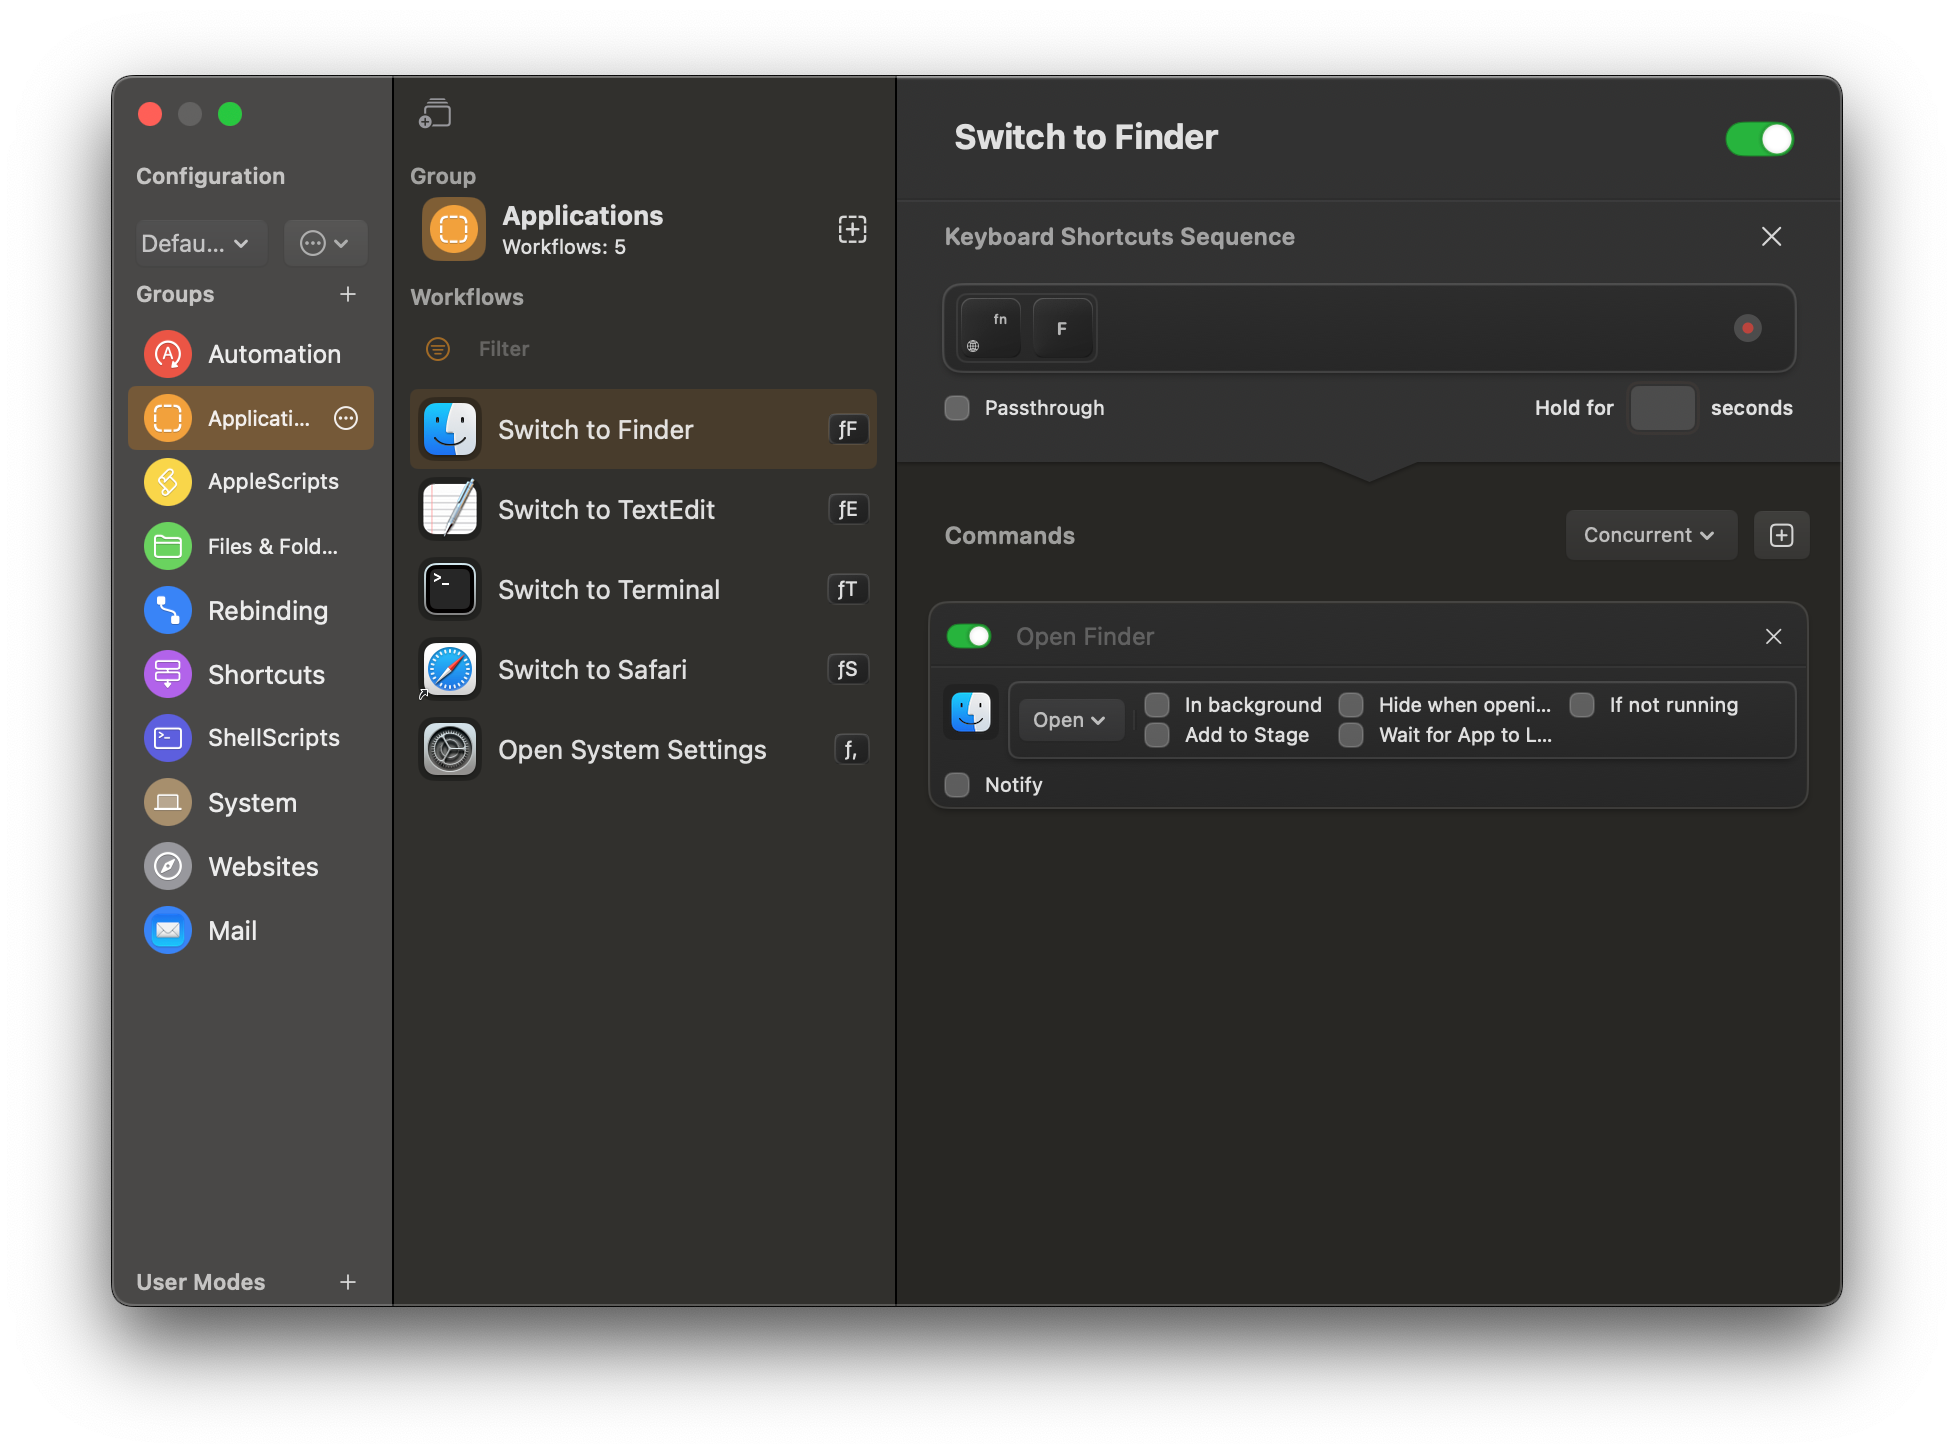Screen dimensions: 1954x1454
Task: Enable the Notify checkbox
Action: tap(957, 785)
